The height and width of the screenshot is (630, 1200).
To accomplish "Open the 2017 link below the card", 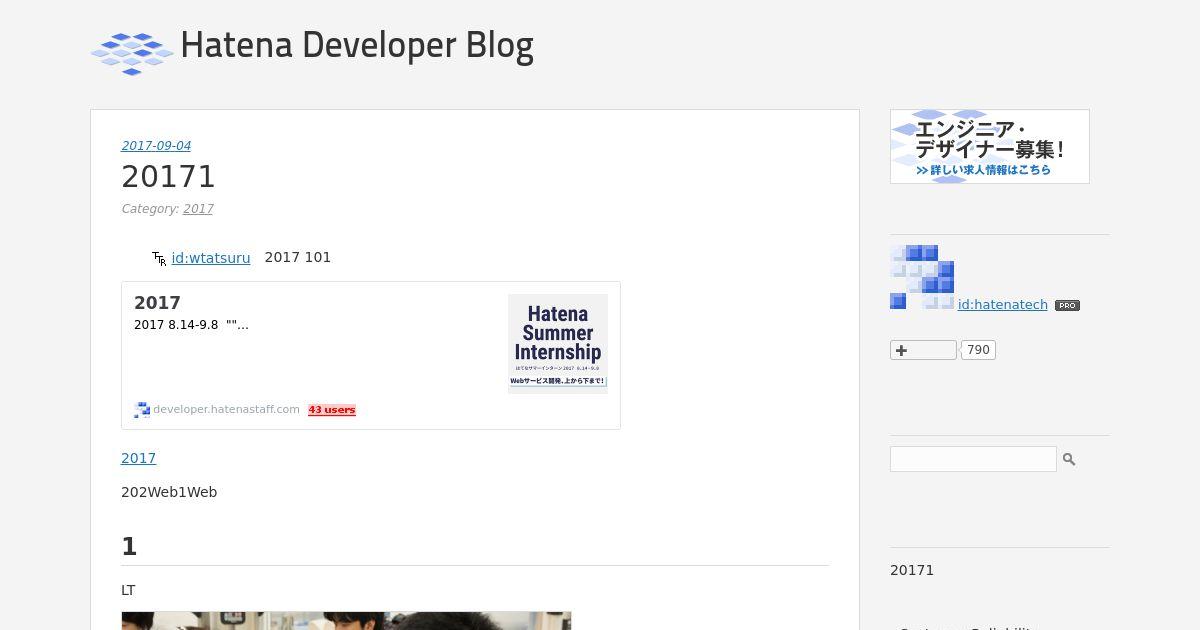I will (x=139, y=458).
